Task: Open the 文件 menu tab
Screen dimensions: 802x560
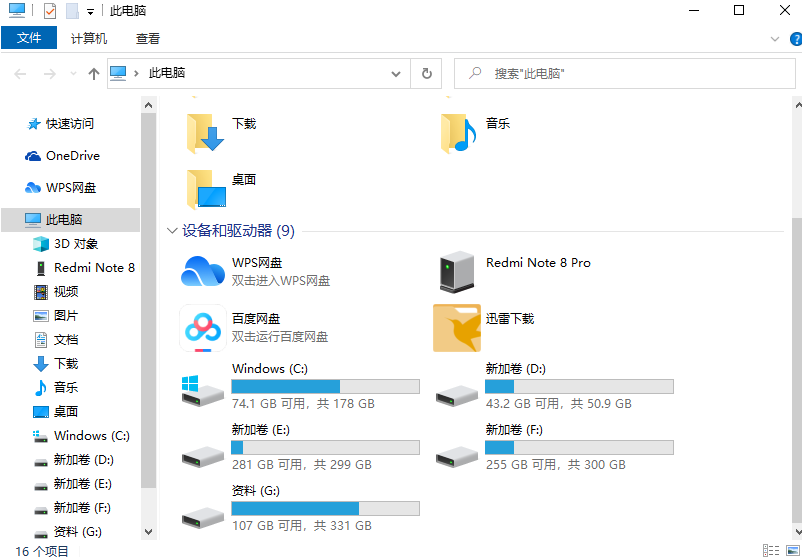Action: [29, 39]
